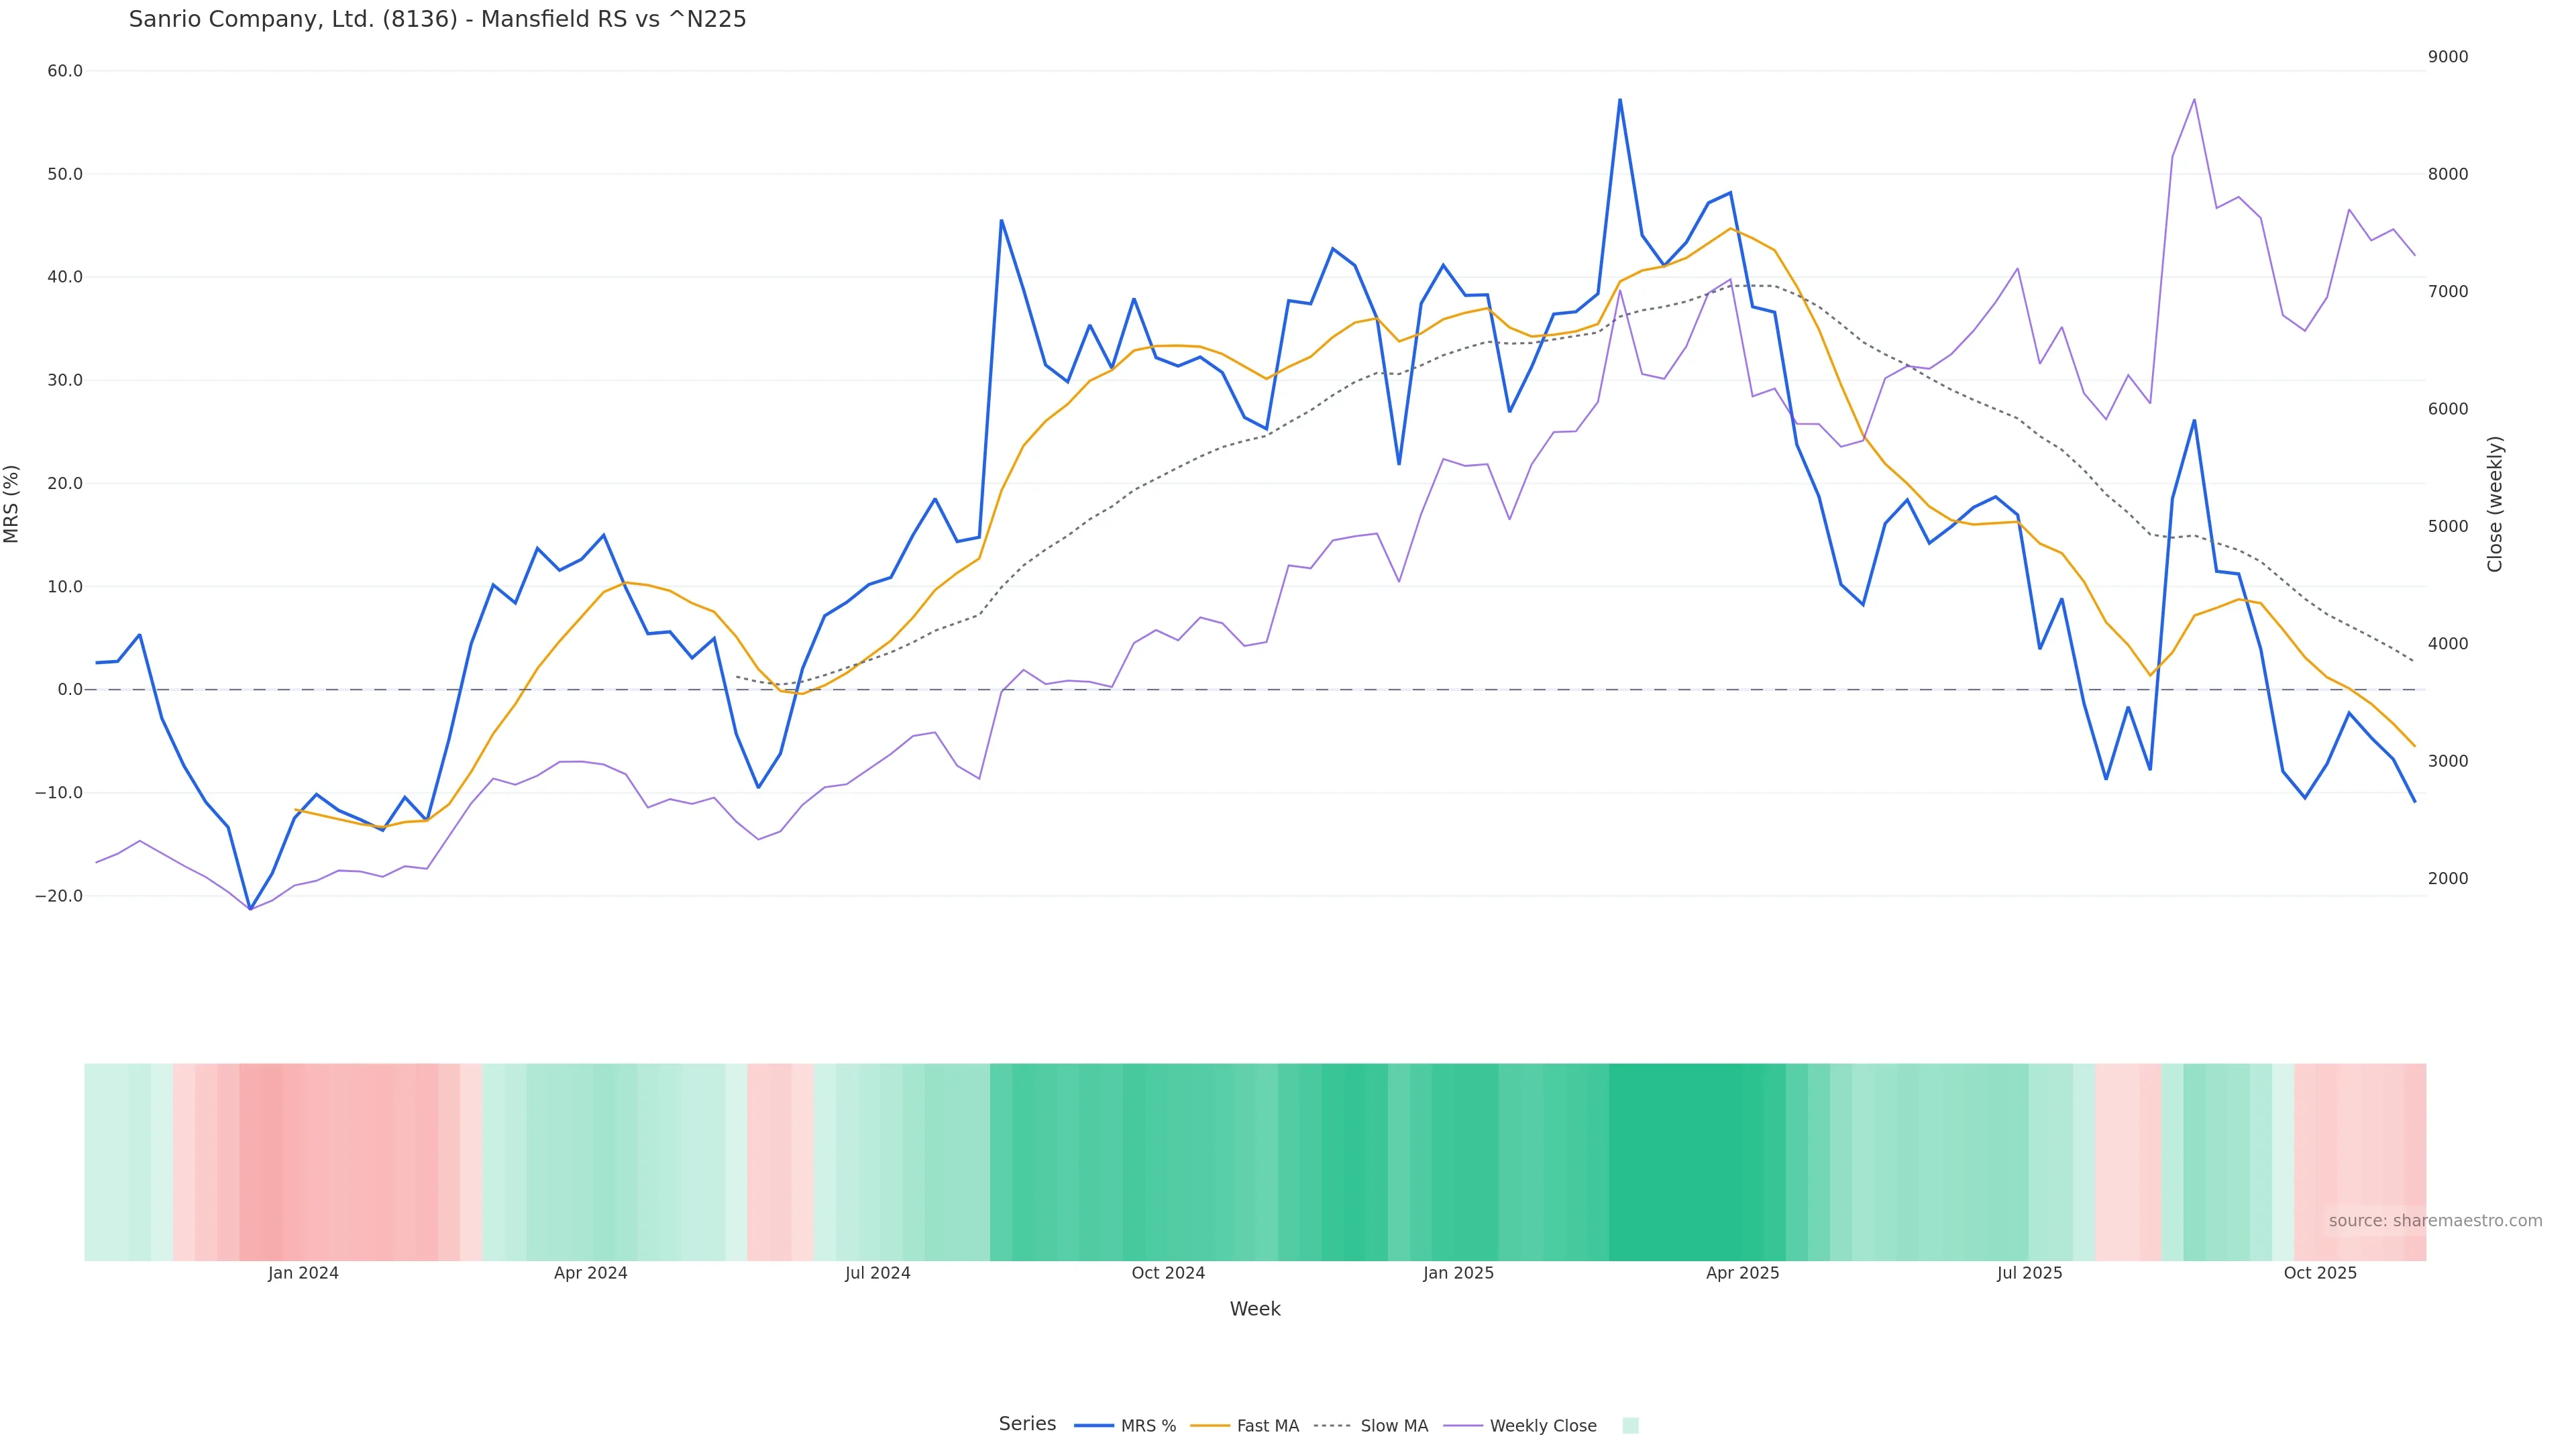Click the −20.0 tick on MRS axis

(59, 896)
